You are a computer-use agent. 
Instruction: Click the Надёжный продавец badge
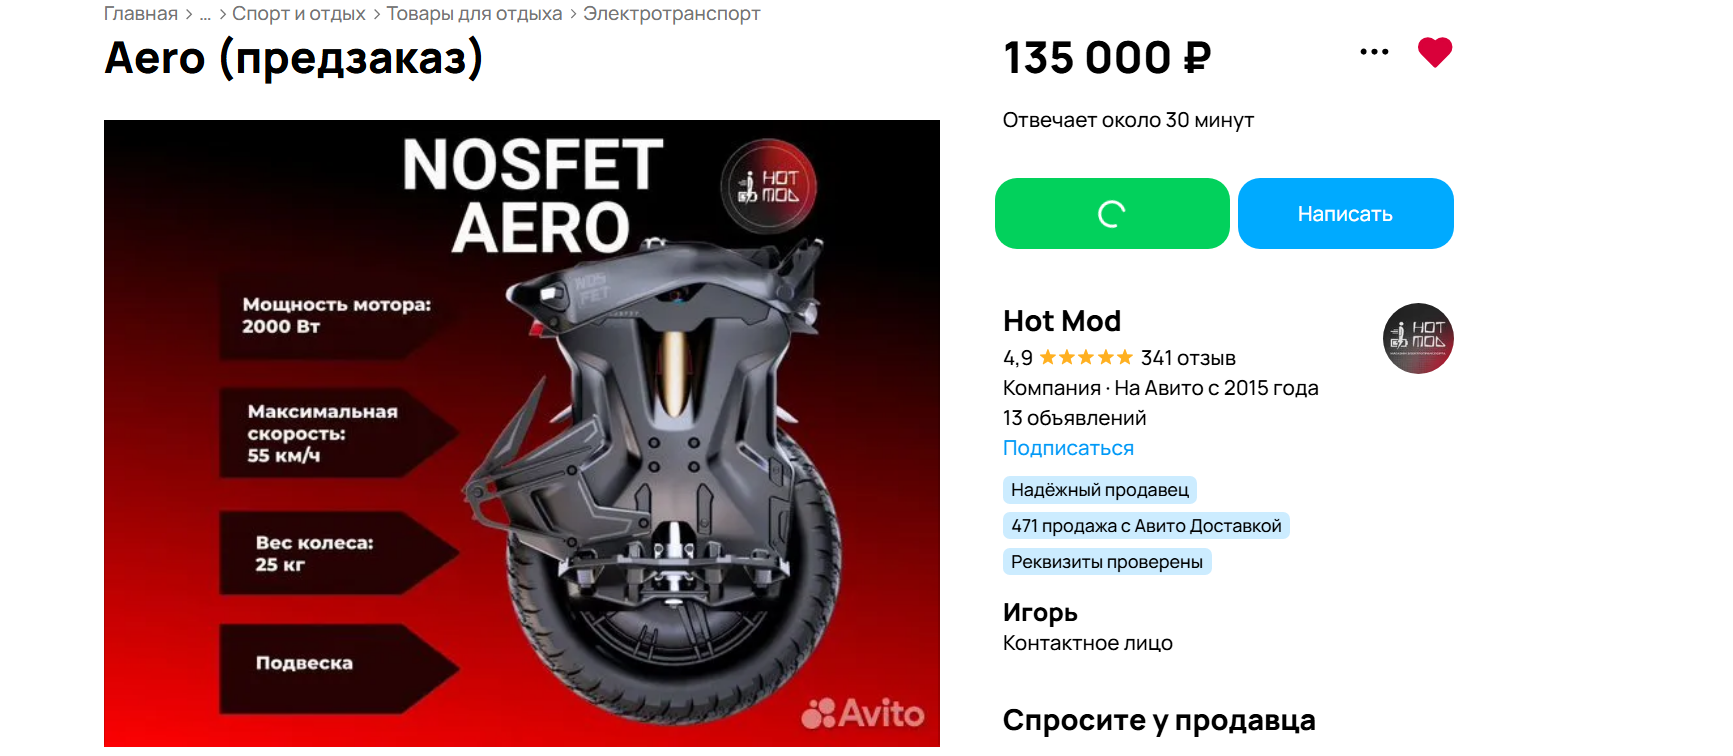click(x=1100, y=490)
